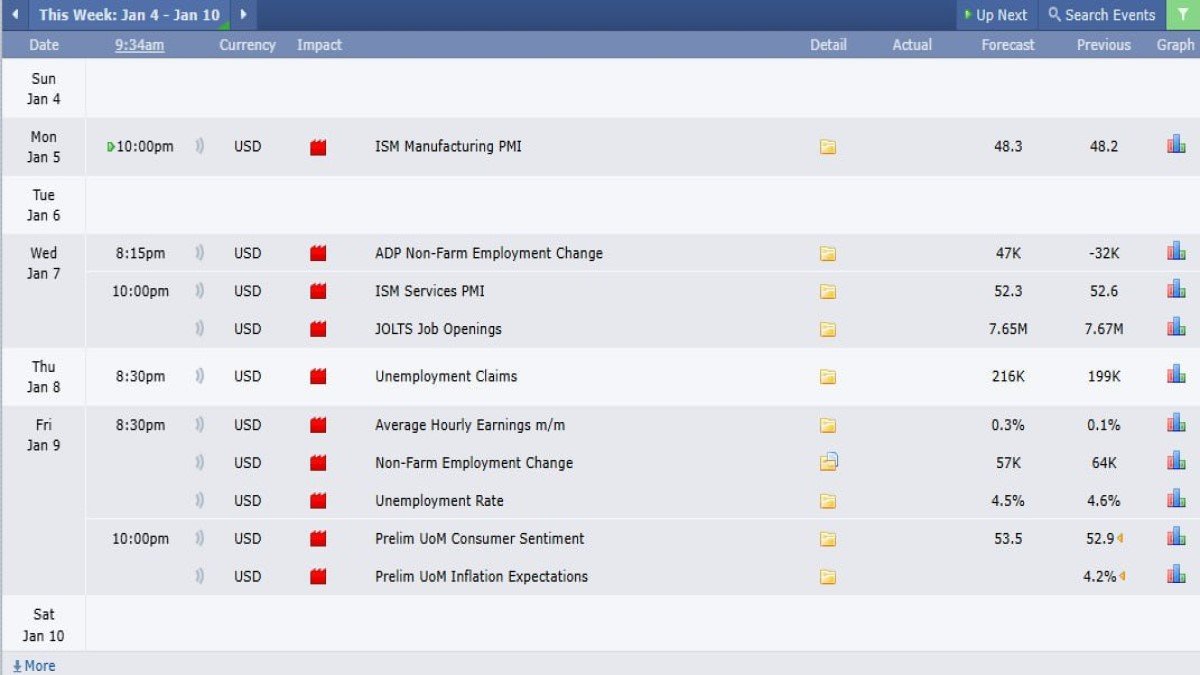Click the graph icon for Unemployment Rate

click(x=1175, y=500)
